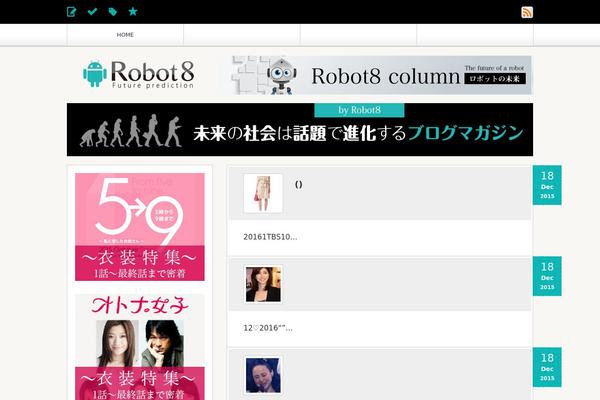Click the woman thumbnail in second post
This screenshot has height=400, width=600.
(x=263, y=284)
